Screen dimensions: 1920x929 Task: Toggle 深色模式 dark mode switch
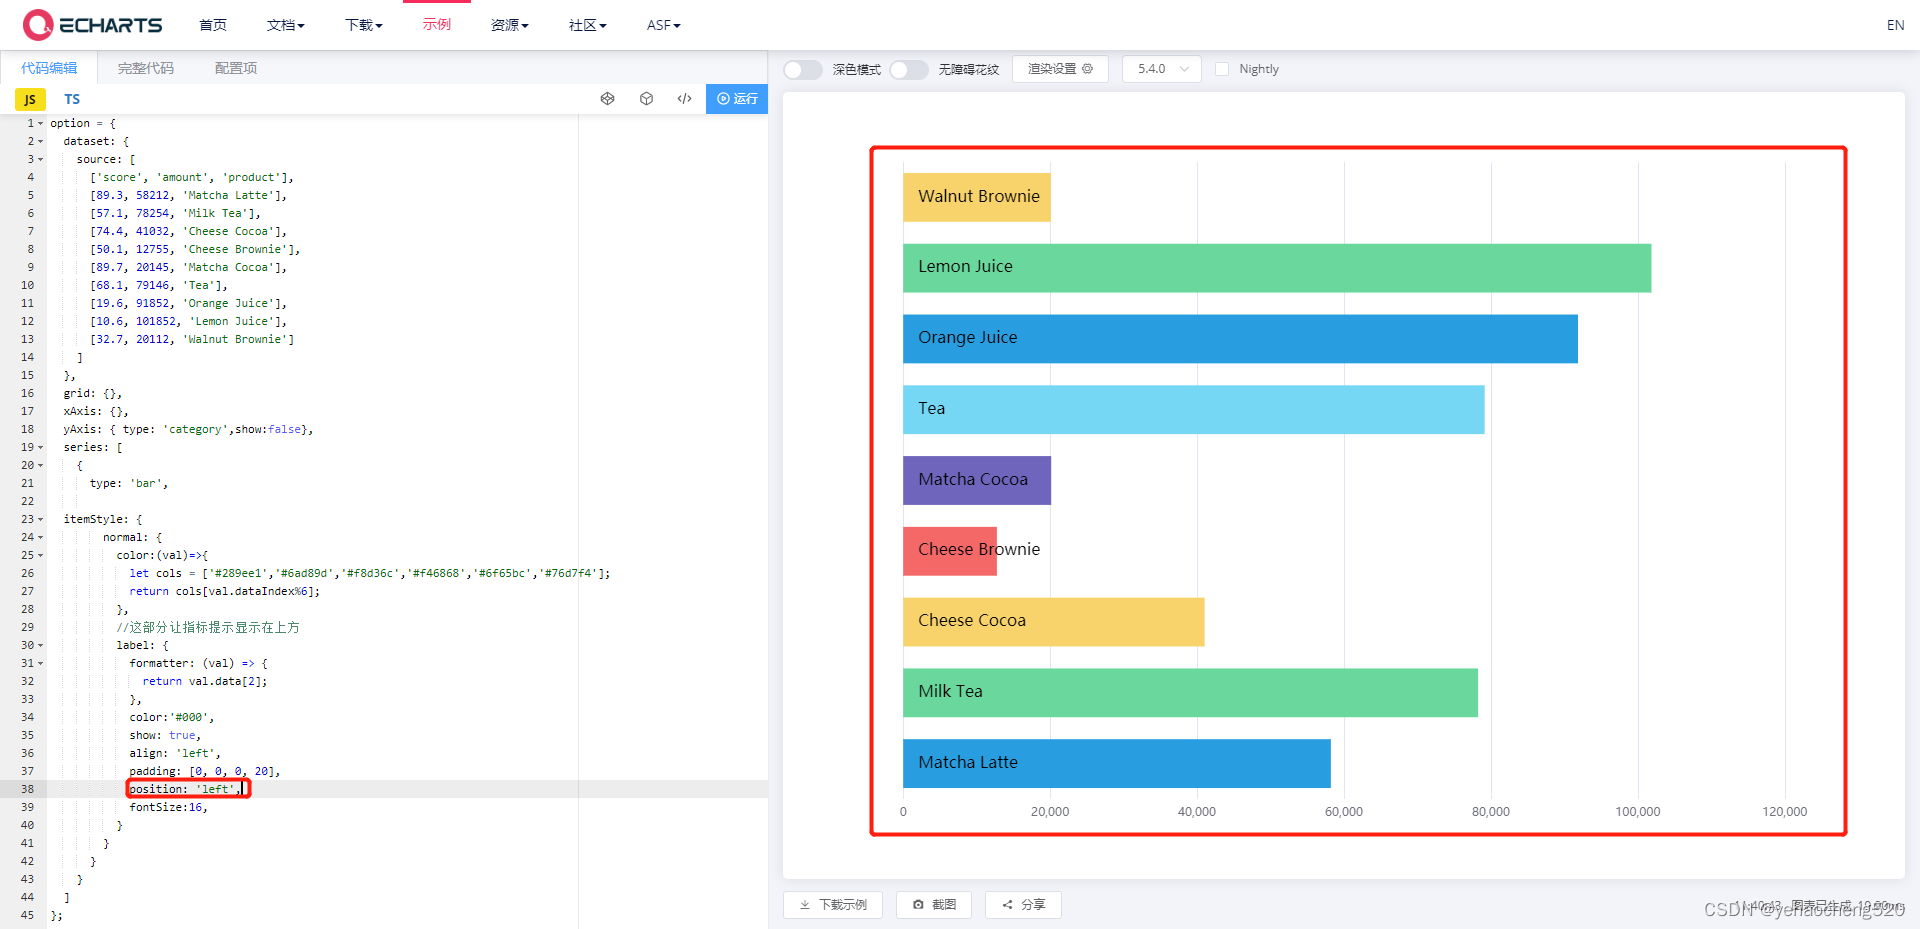click(x=802, y=69)
